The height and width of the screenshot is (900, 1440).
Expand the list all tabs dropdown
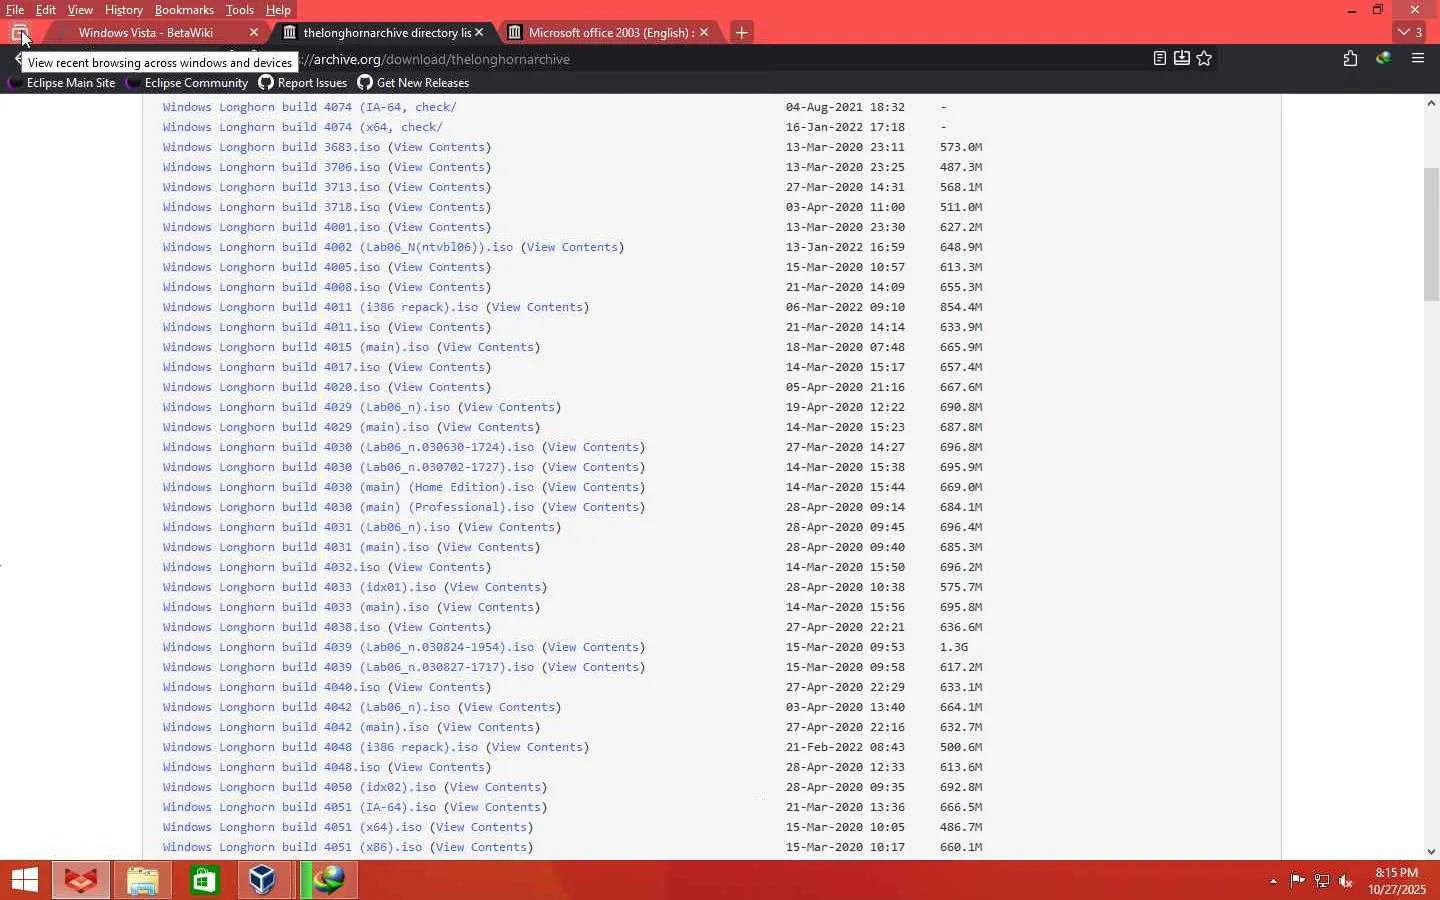[x=1410, y=33]
